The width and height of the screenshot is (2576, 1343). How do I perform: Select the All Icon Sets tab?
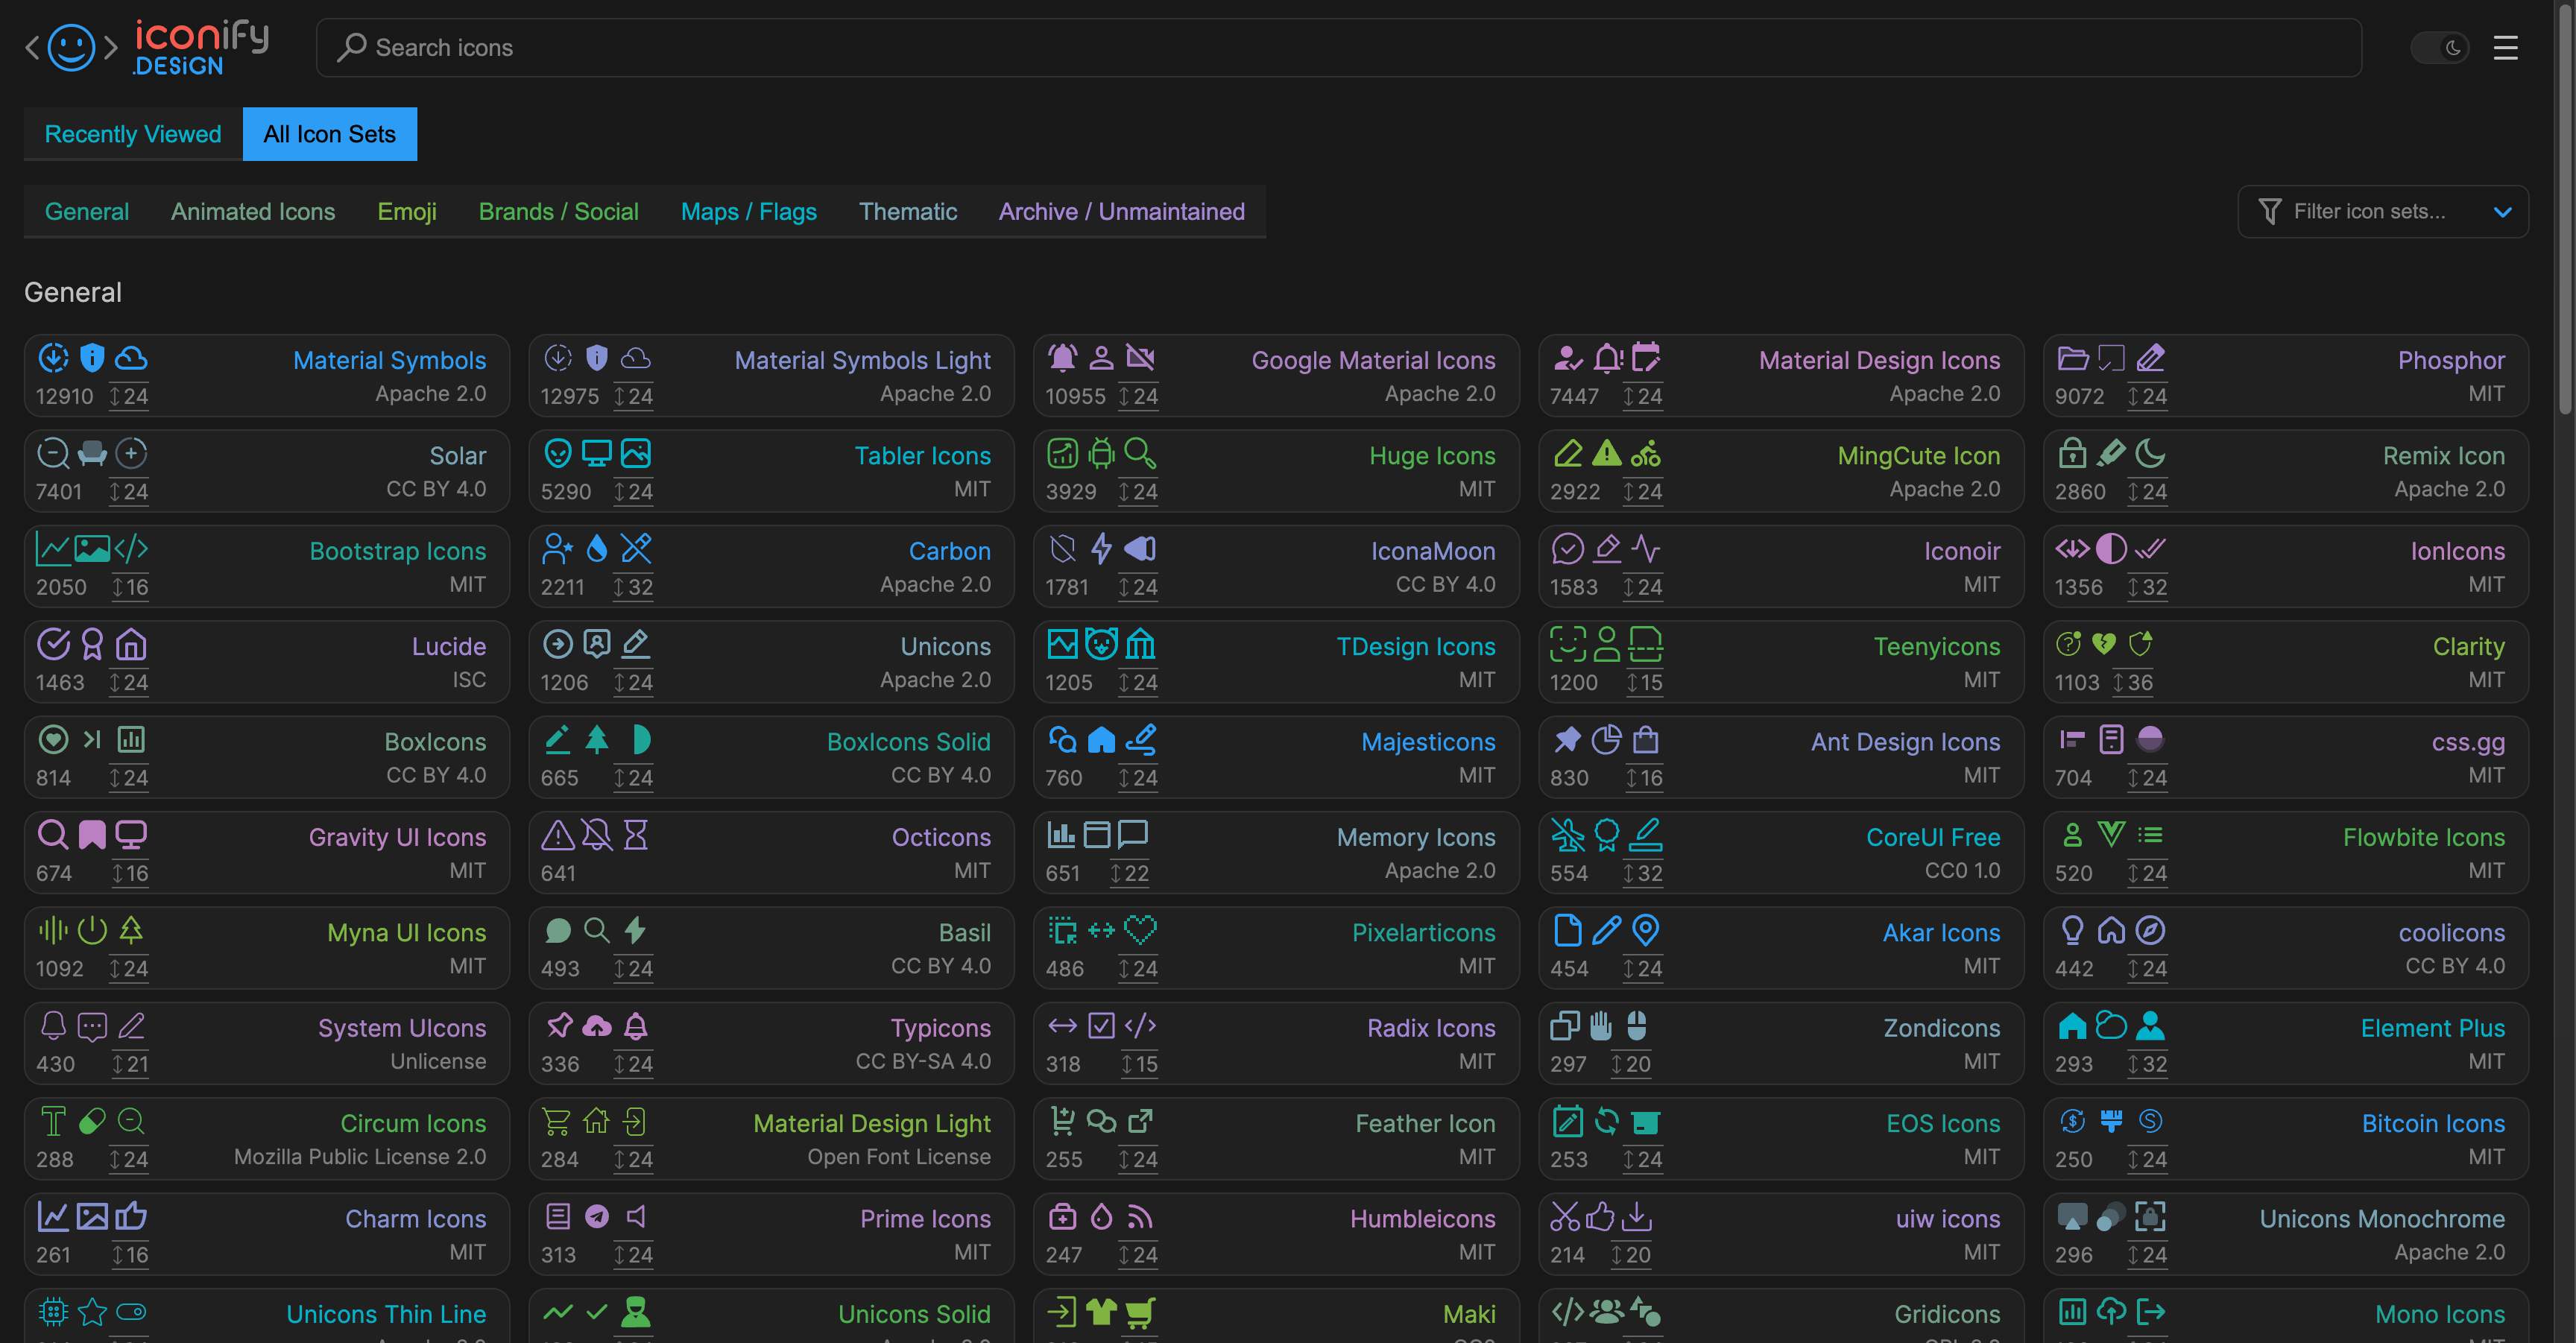330,134
